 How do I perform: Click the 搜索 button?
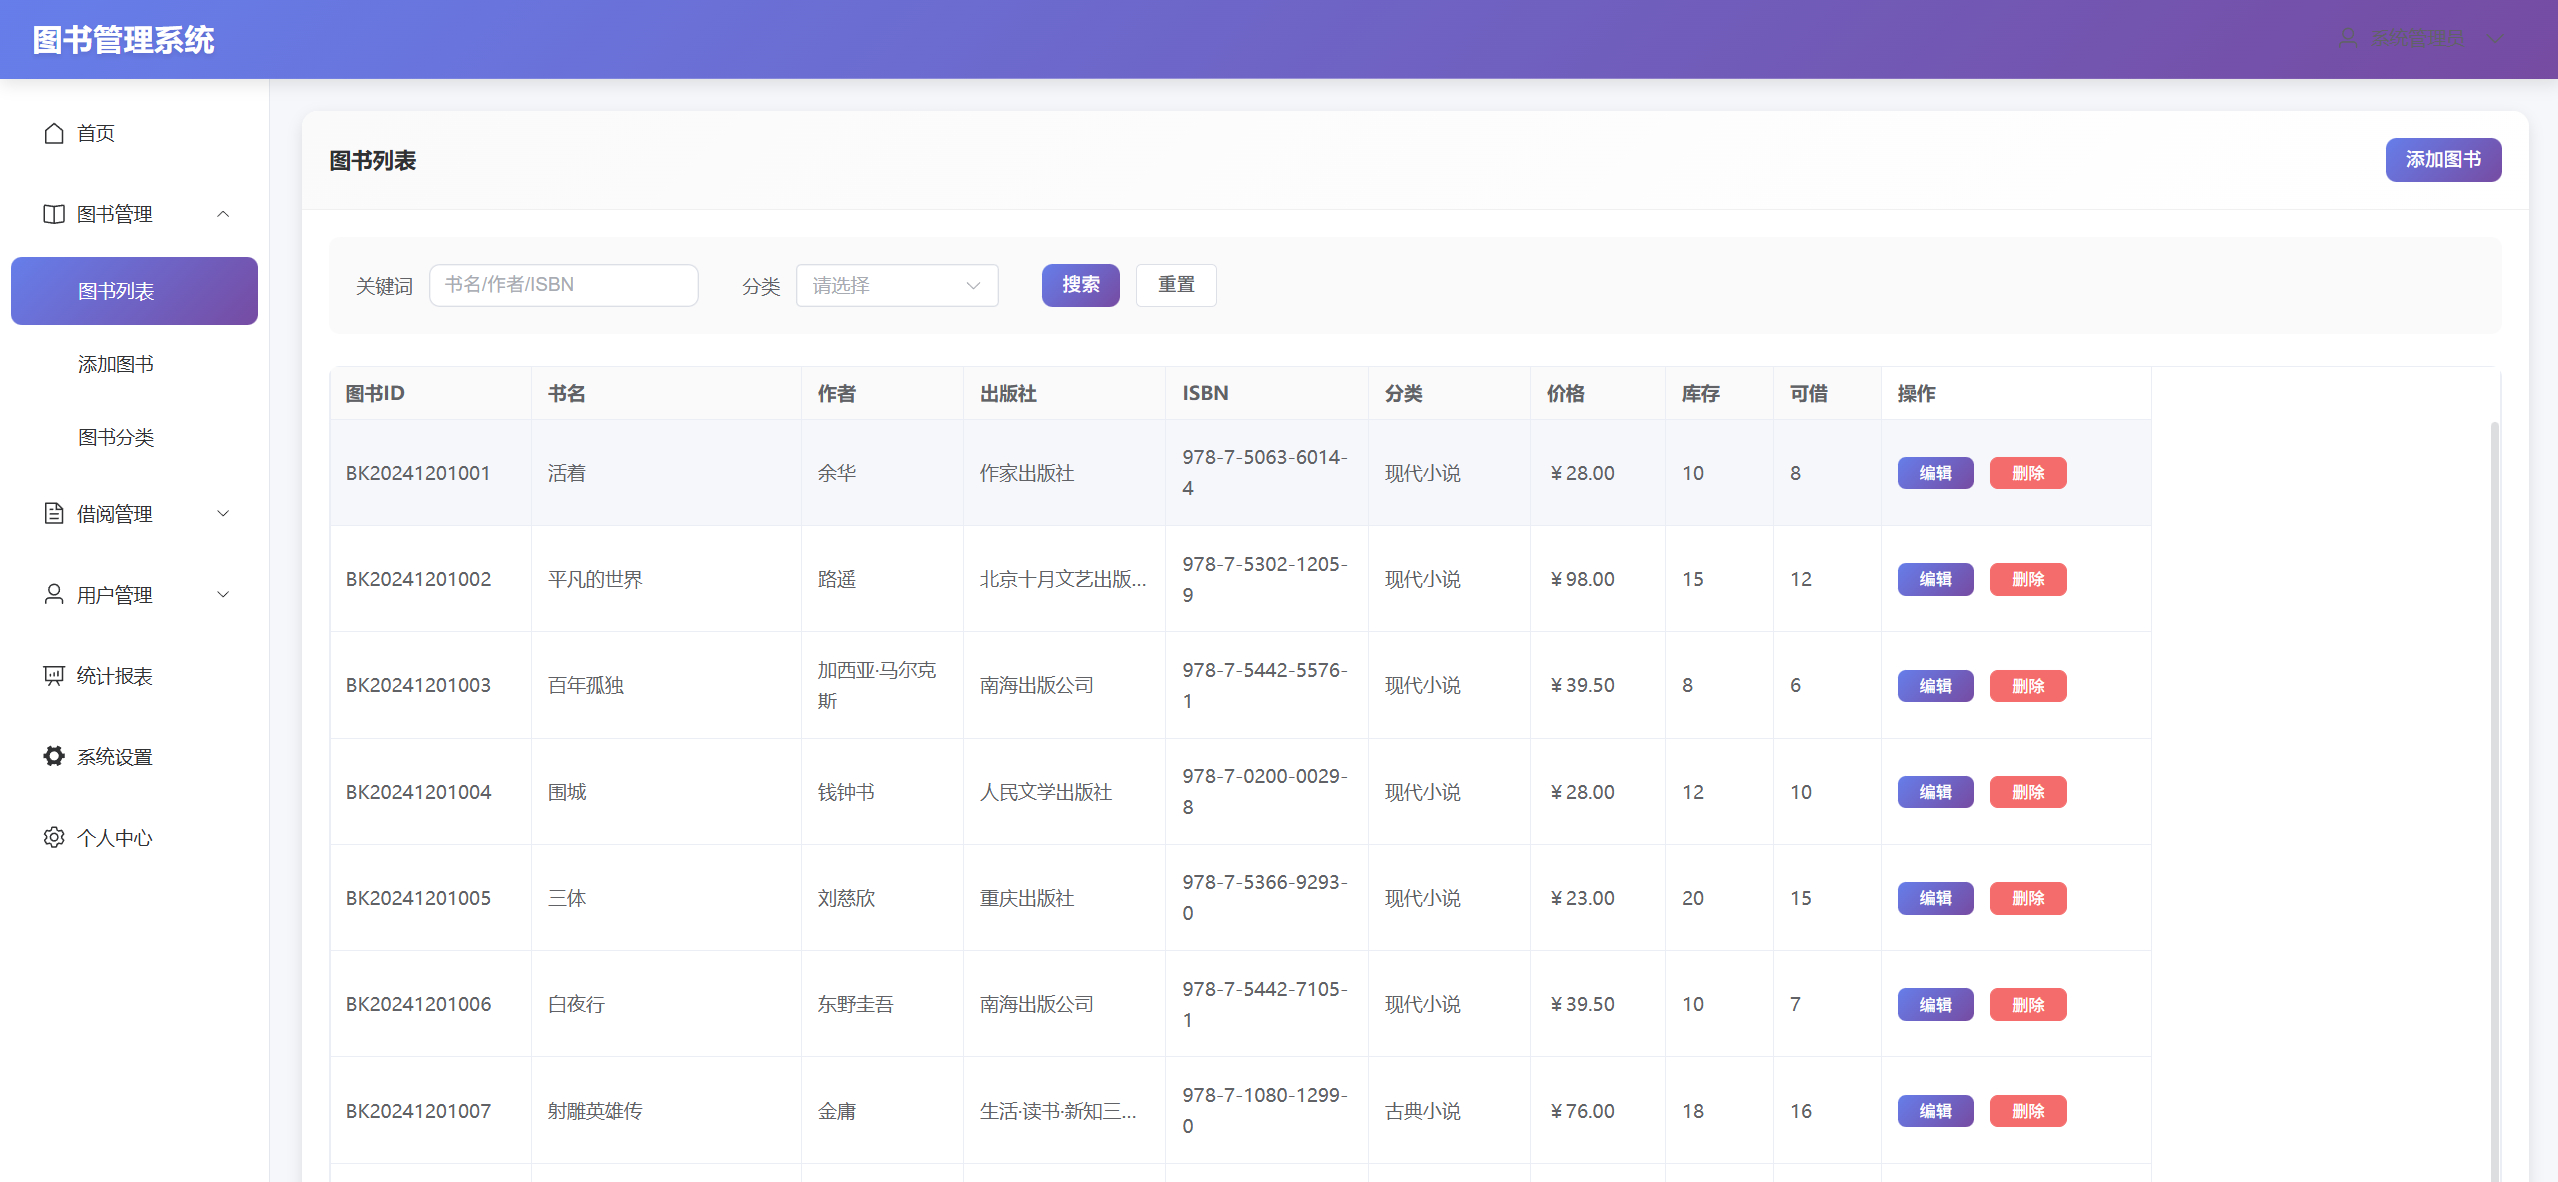pos(1080,285)
